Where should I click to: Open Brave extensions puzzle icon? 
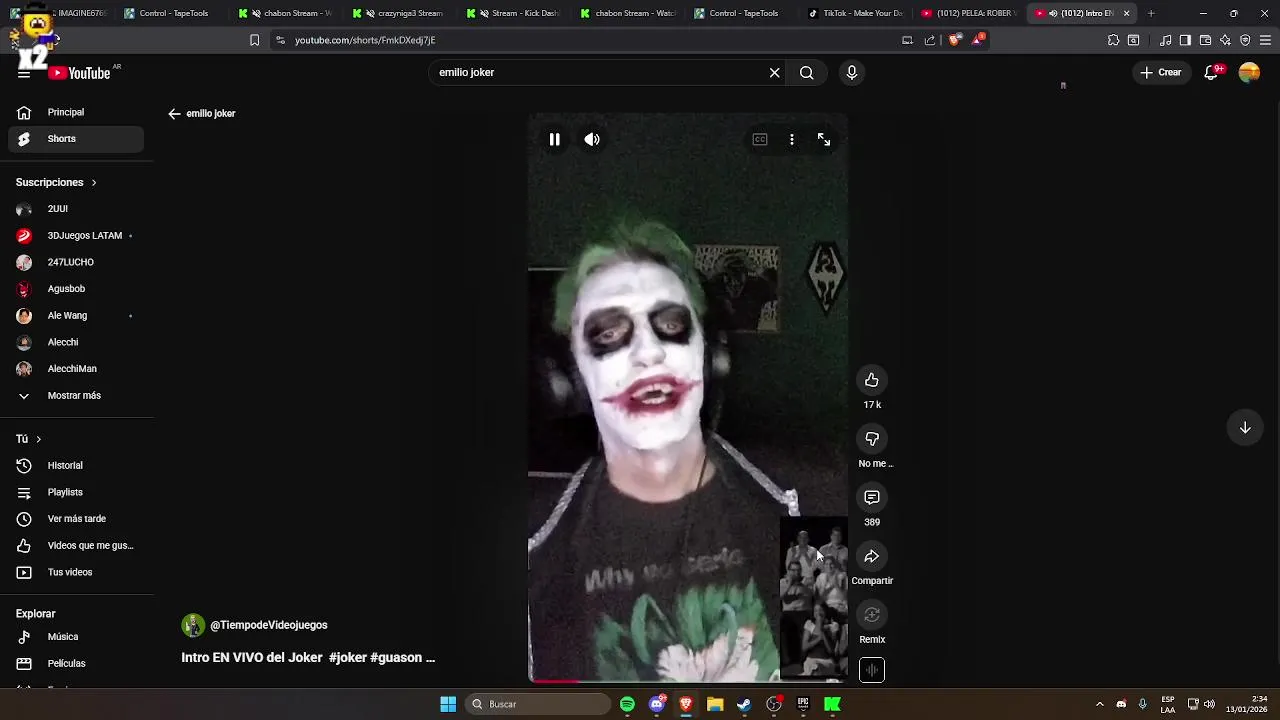(x=1114, y=40)
